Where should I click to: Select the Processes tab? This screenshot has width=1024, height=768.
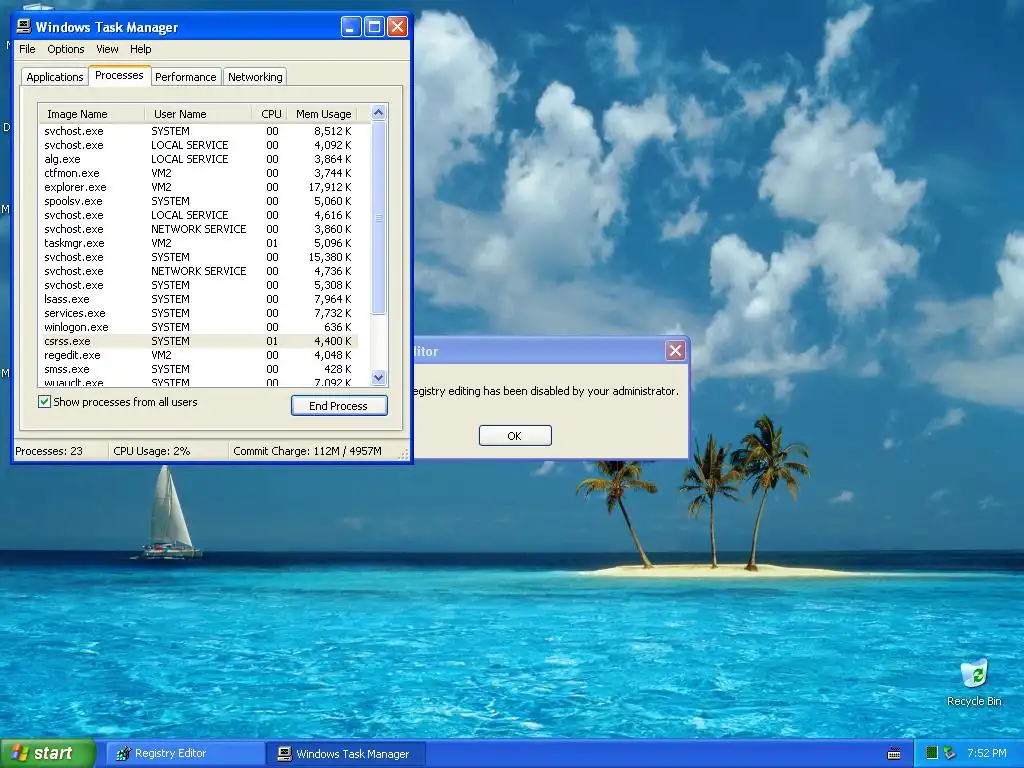(119, 75)
